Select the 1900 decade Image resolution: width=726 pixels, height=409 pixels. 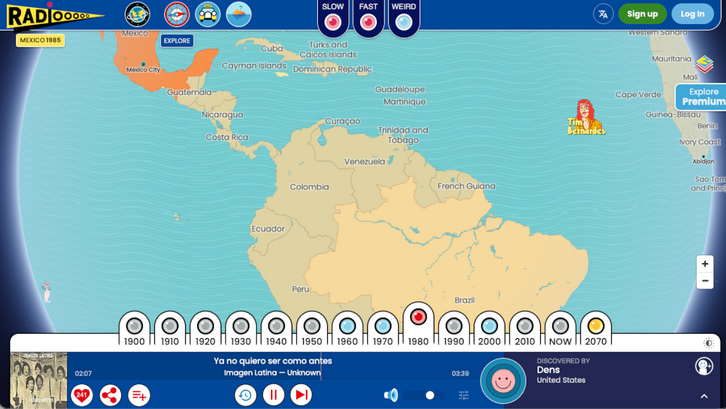[x=134, y=329]
